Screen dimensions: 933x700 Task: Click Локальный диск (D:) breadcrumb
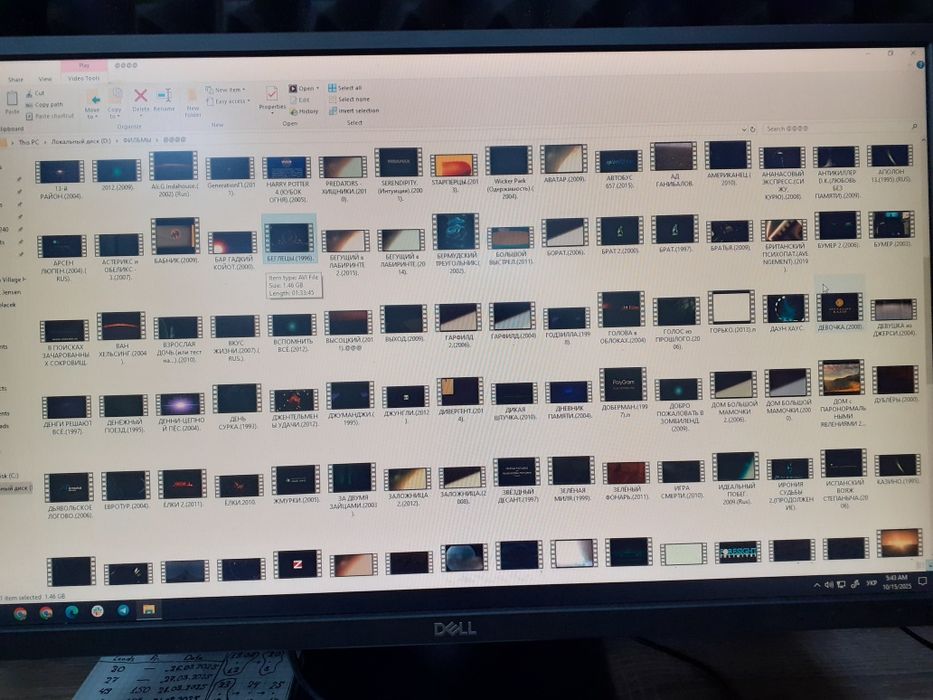[x=81, y=142]
